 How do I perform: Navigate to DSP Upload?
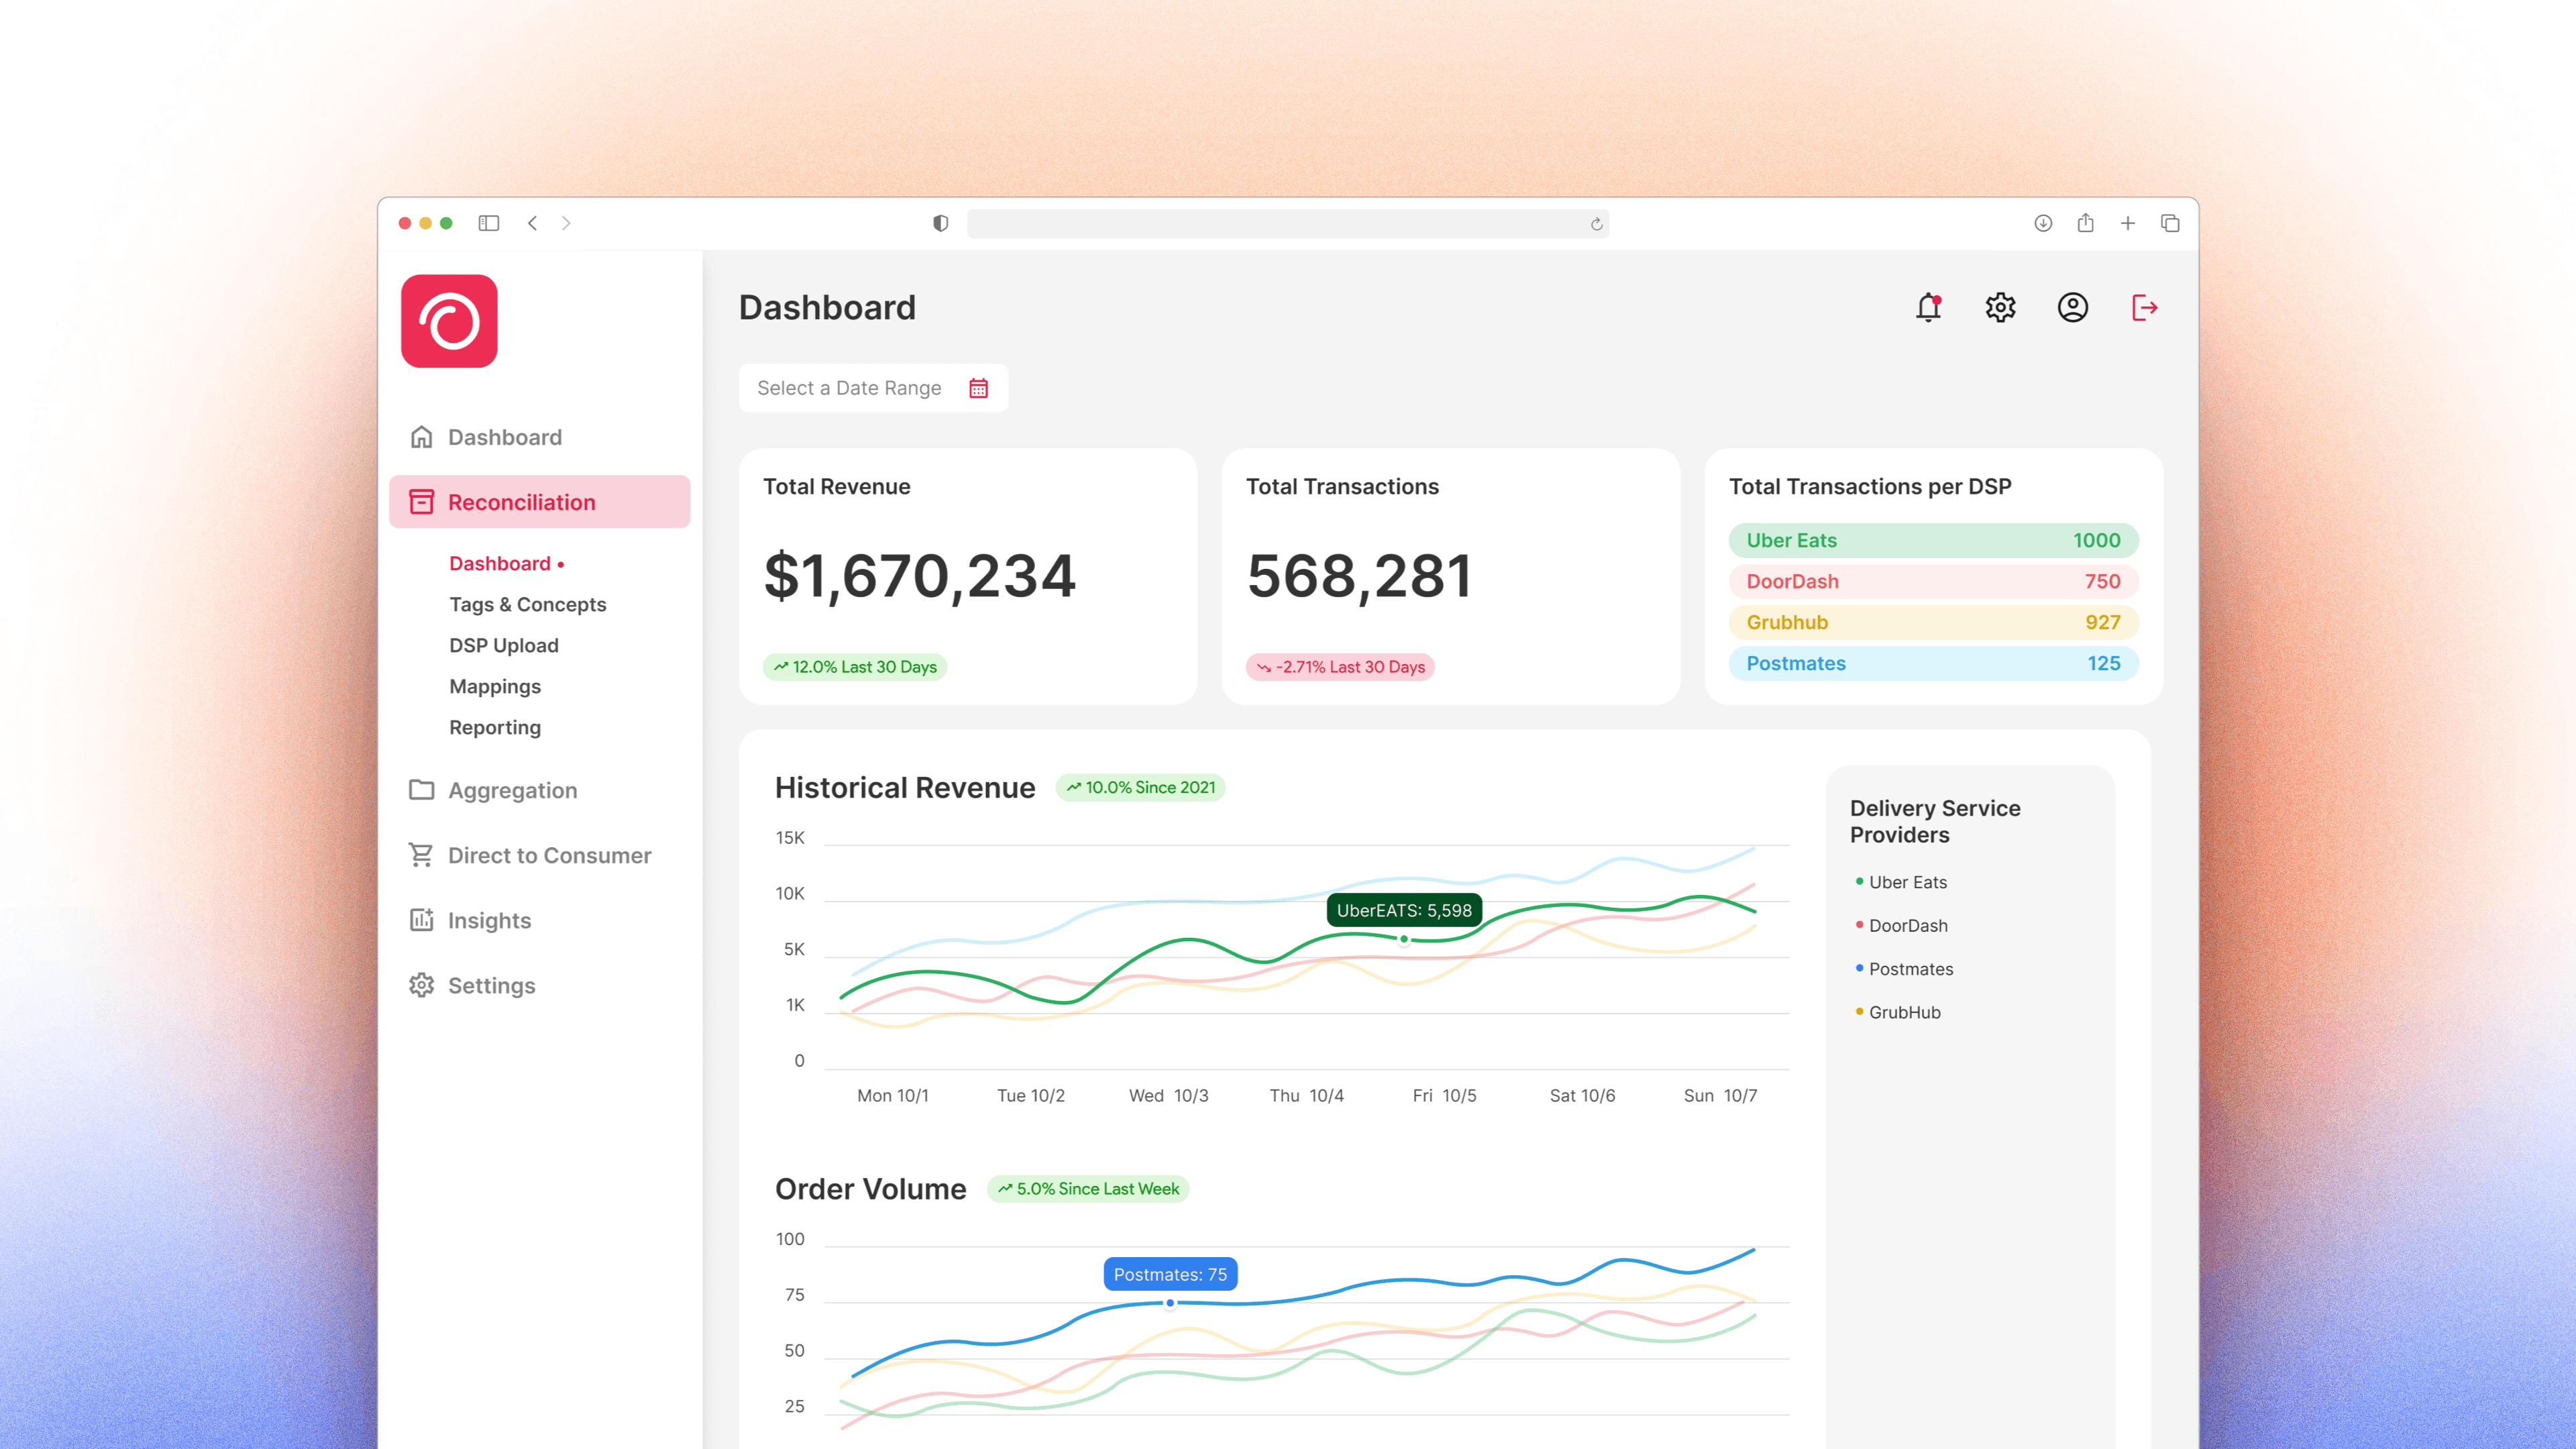coord(503,645)
